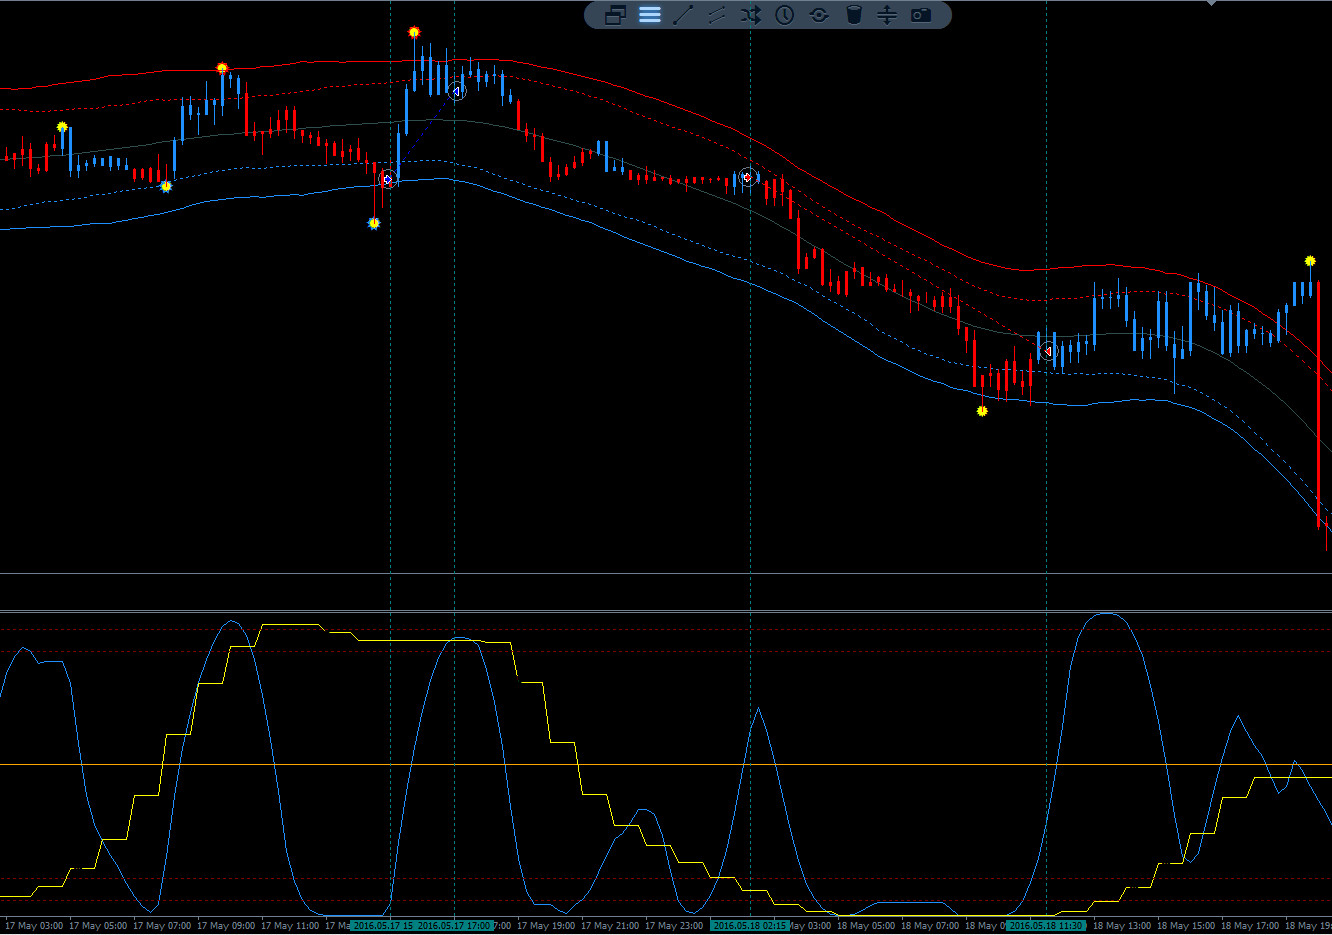Click the vertical scale split-arrows icon
The height and width of the screenshot is (935, 1332).
pyautogui.click(x=887, y=15)
